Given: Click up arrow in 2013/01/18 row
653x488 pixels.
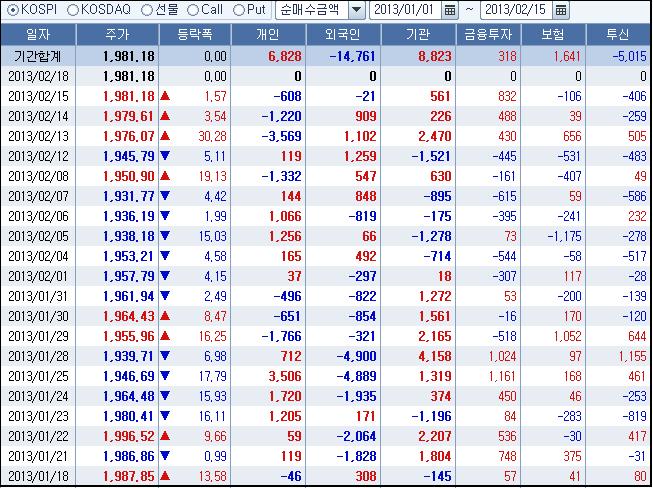Looking at the screenshot, I should (165, 475).
